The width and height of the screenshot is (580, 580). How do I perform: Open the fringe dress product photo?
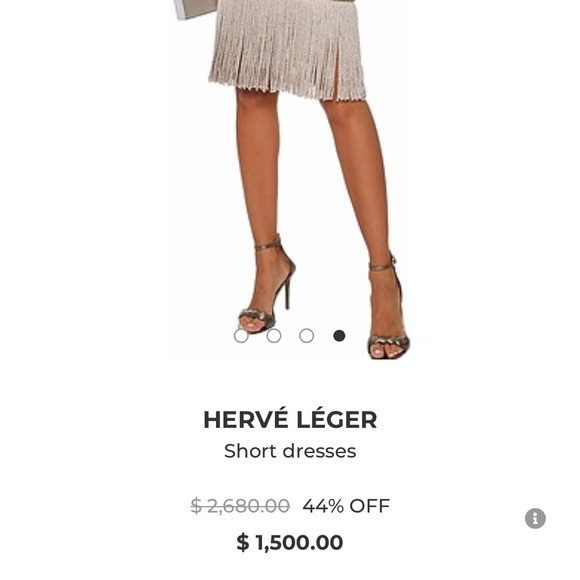[290, 179]
